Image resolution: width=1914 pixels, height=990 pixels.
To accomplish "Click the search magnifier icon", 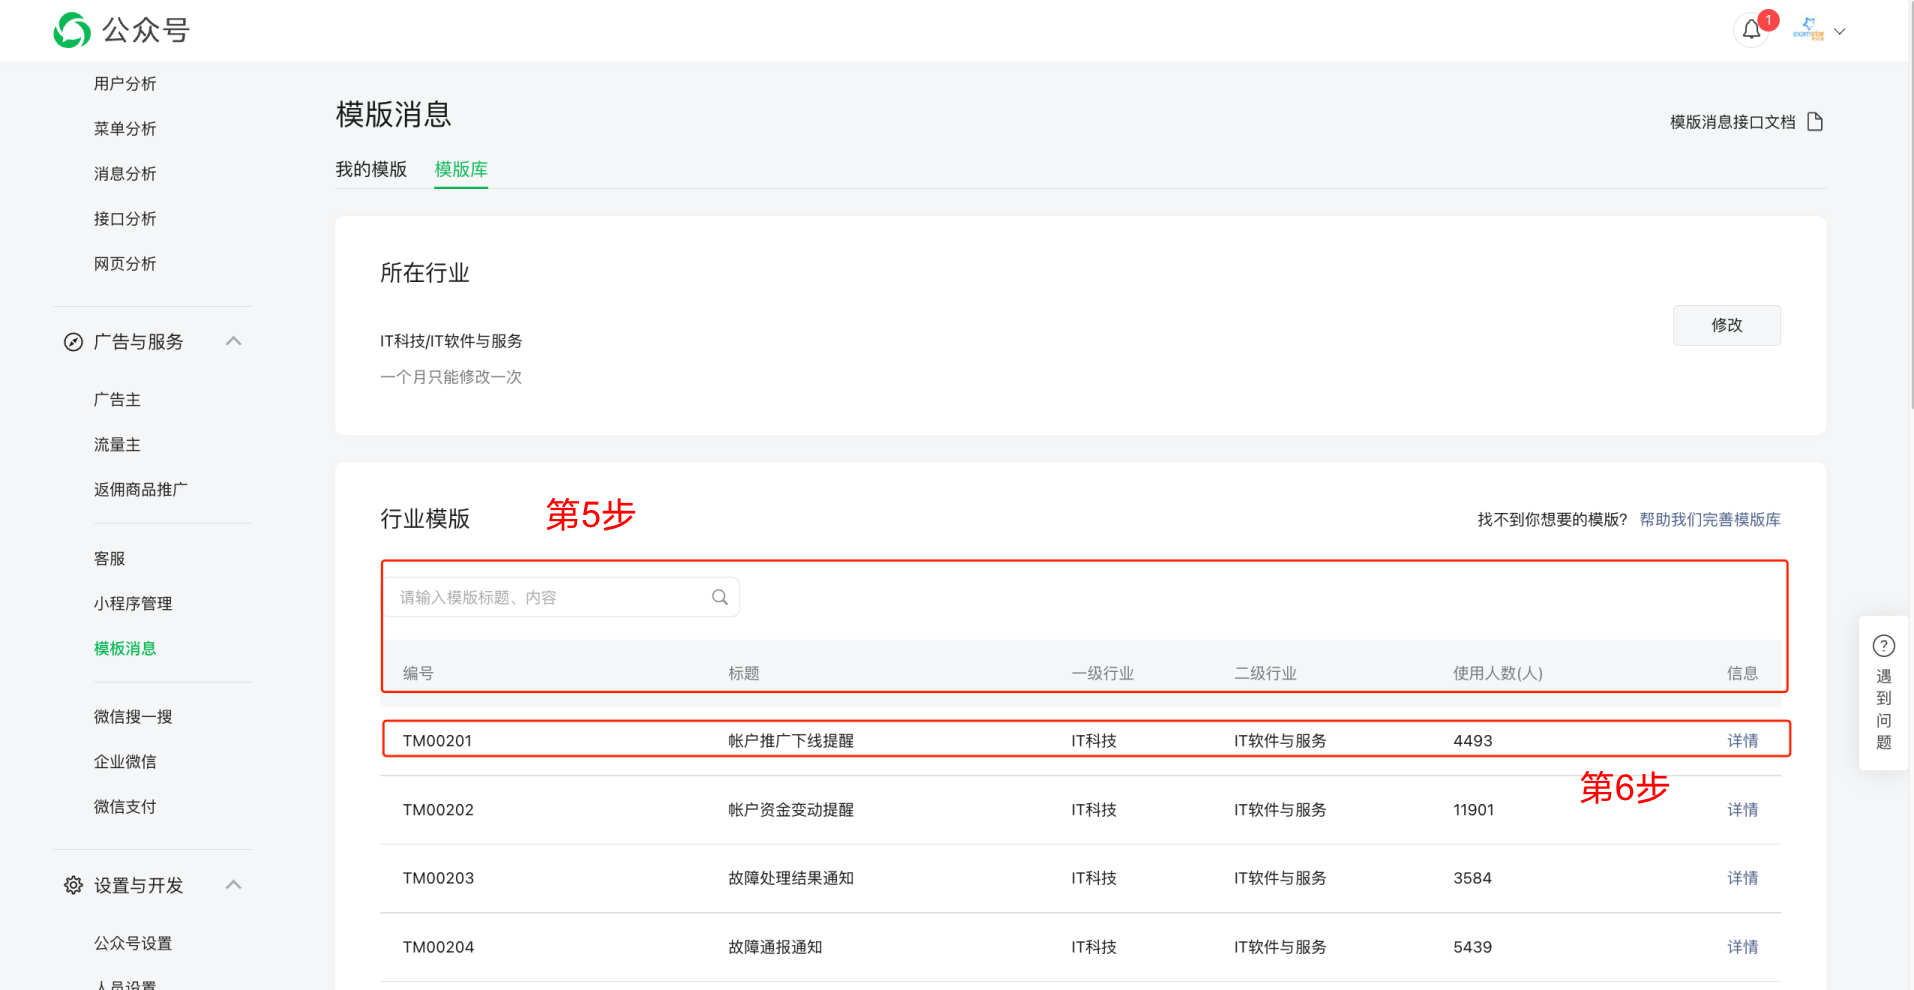I will pyautogui.click(x=719, y=597).
